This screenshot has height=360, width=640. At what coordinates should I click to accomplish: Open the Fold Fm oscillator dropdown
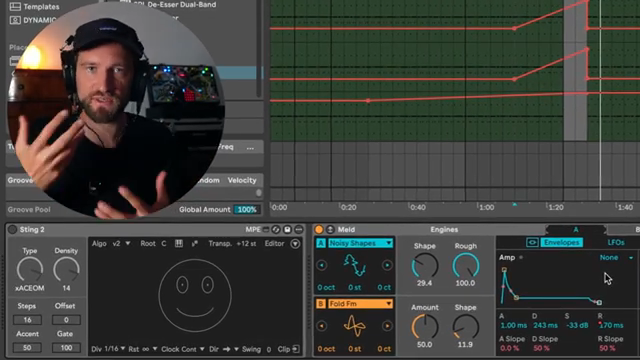360,304
